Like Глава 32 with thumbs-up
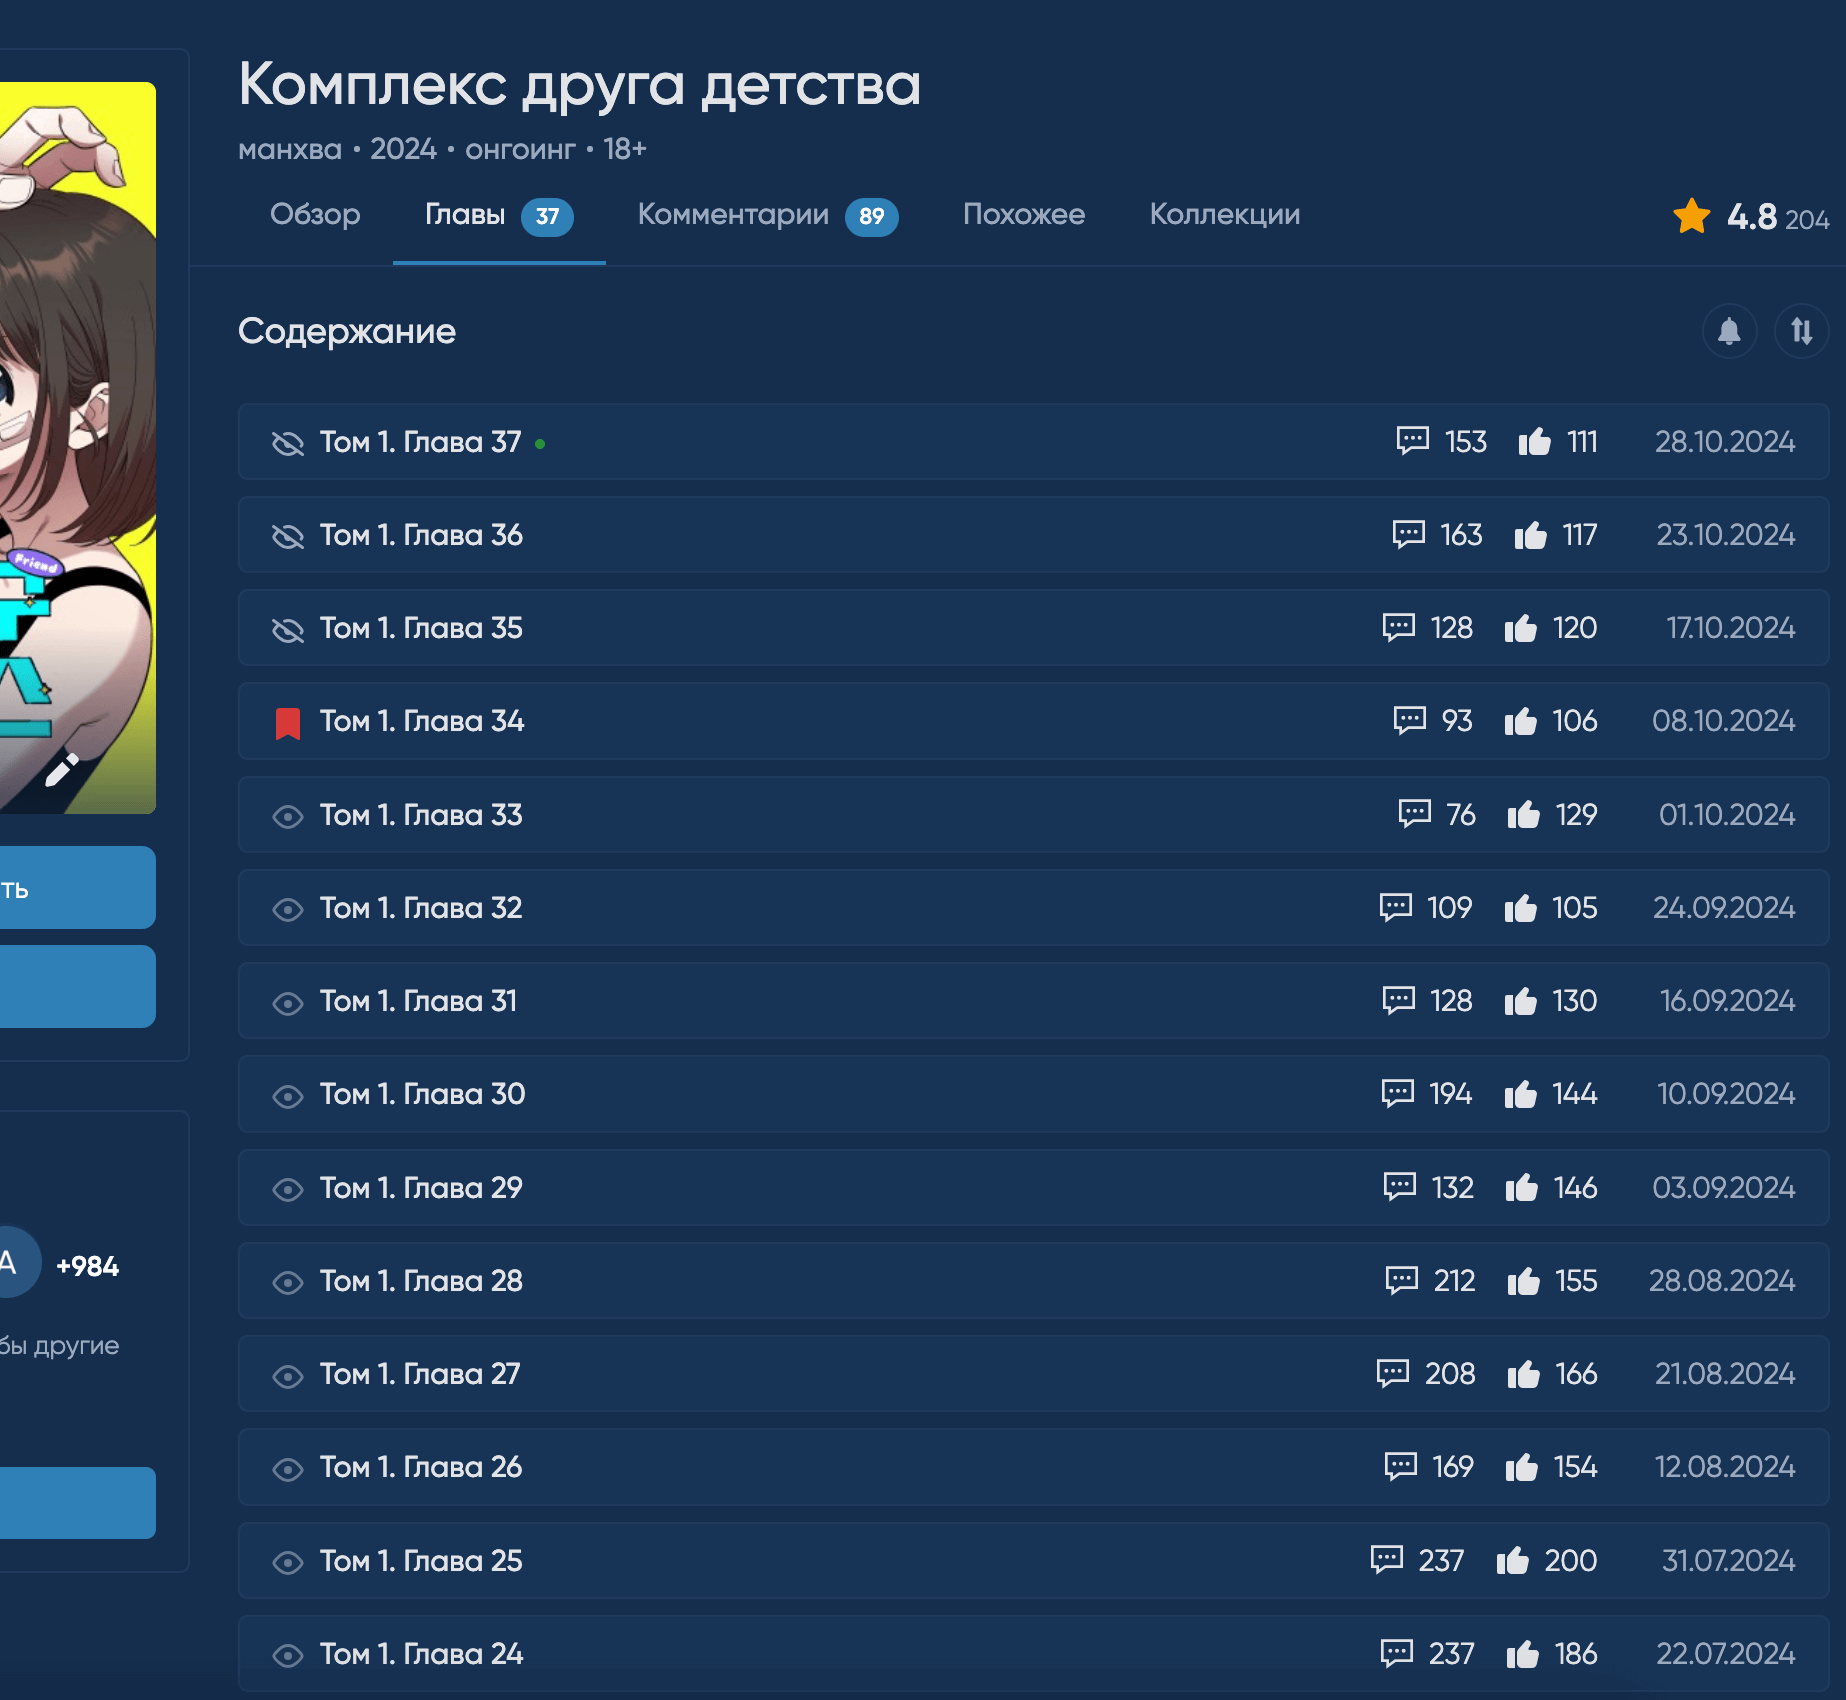Image resolution: width=1846 pixels, height=1700 pixels. (1520, 907)
